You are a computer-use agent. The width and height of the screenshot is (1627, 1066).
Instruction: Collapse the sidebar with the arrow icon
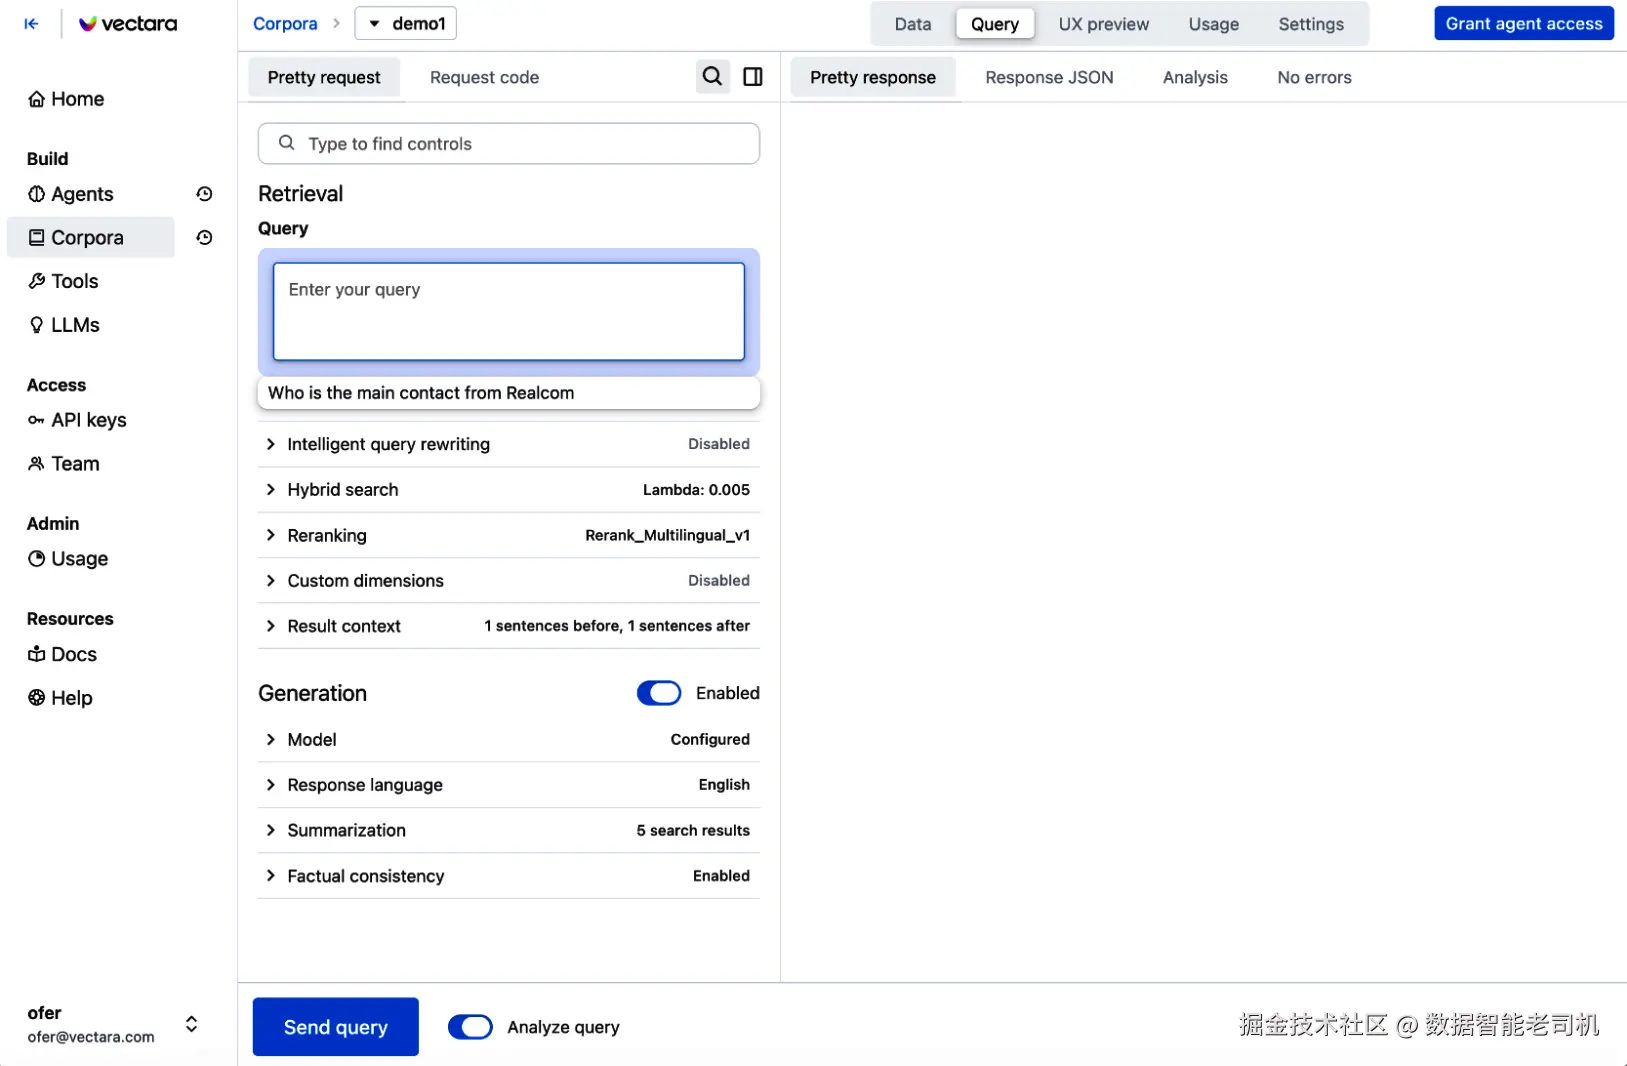click(32, 23)
